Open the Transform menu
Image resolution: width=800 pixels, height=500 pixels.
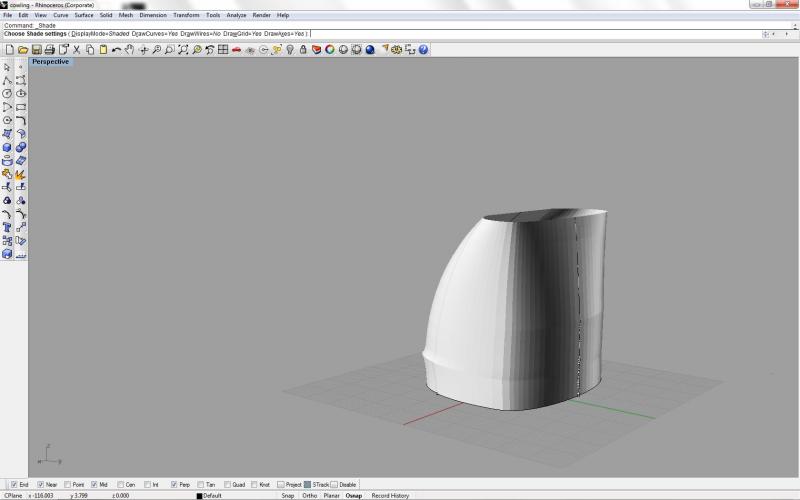pyautogui.click(x=186, y=15)
